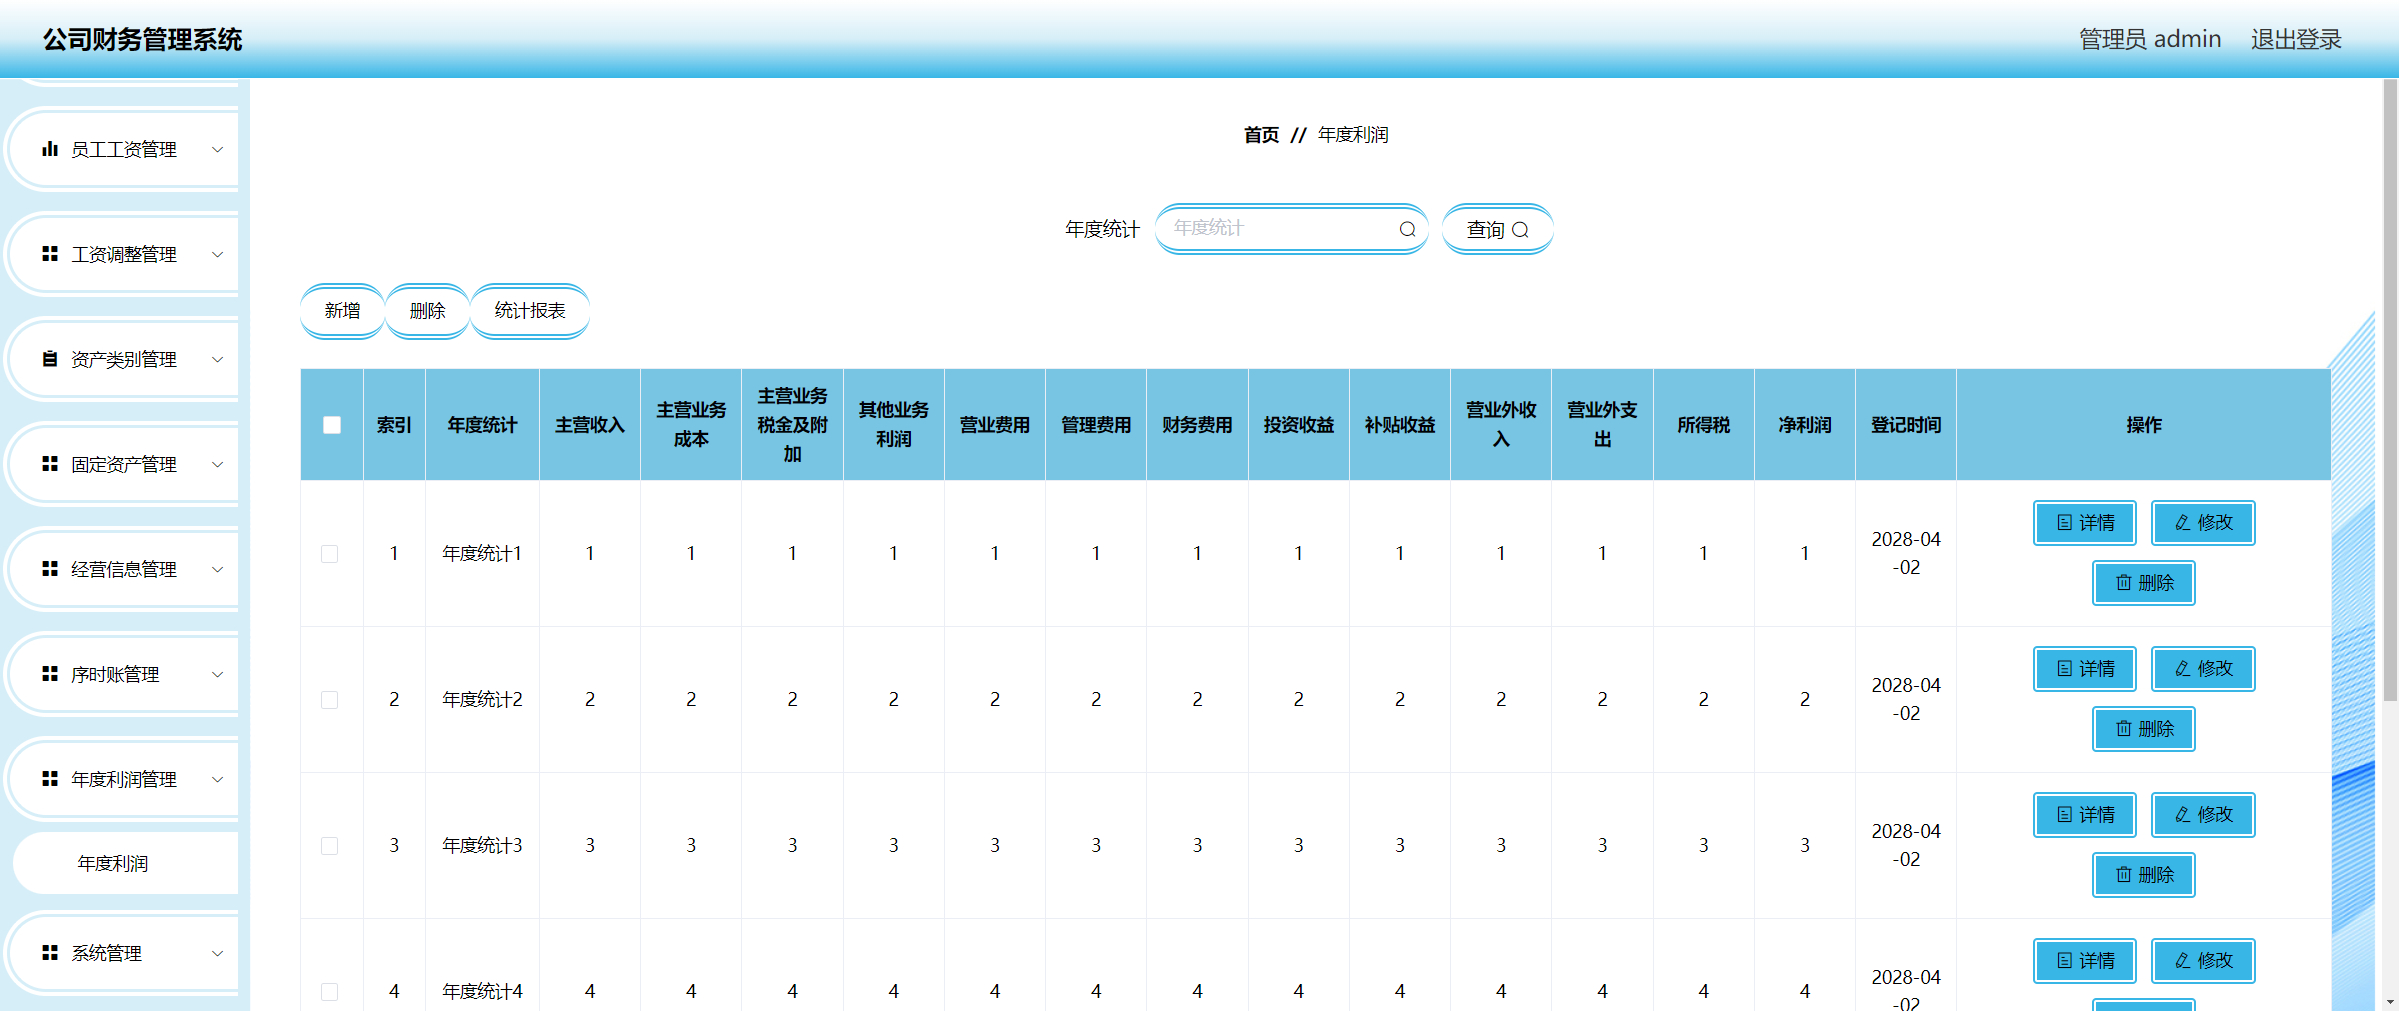This screenshot has width=2399, height=1011.
Task: Check the box for row 年度统计4
Action: click(x=330, y=992)
